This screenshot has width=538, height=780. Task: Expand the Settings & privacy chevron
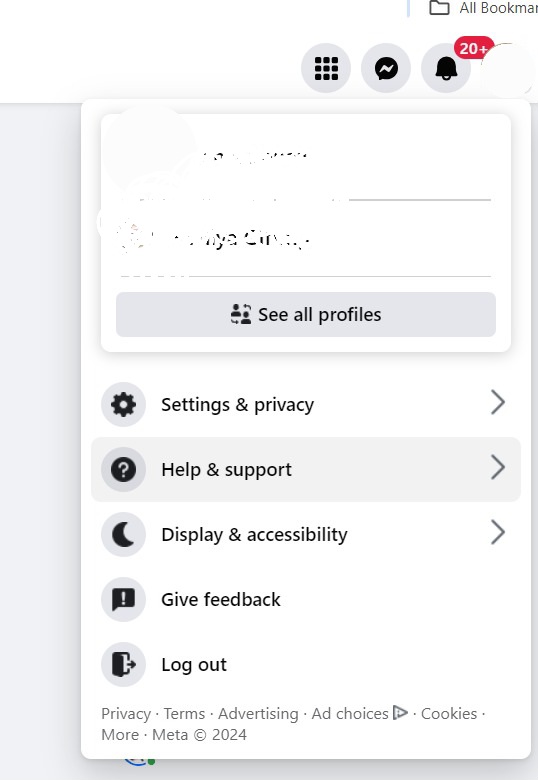click(498, 402)
